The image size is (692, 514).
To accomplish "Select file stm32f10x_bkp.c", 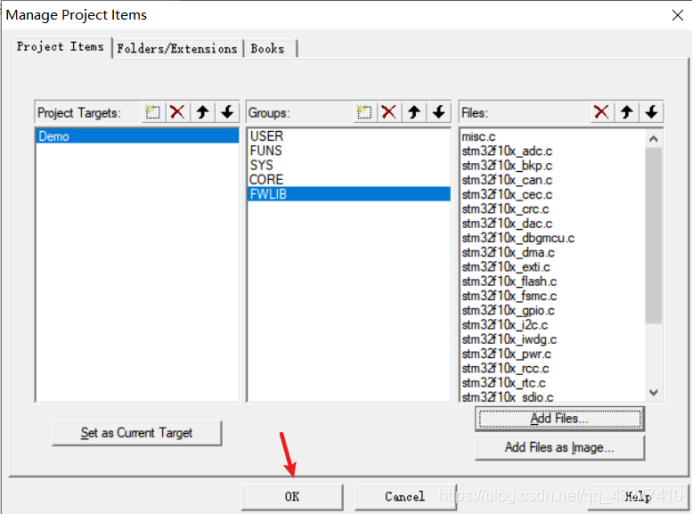I will coord(553,165).
